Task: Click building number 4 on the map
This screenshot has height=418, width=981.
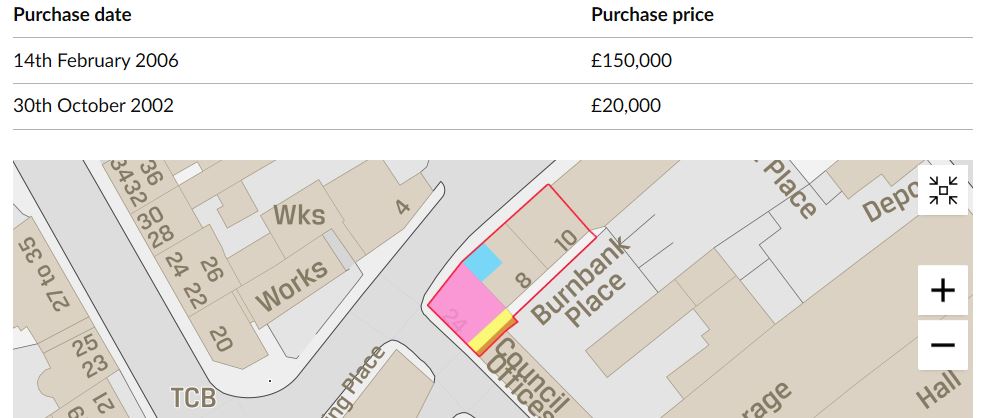Action: tap(402, 206)
